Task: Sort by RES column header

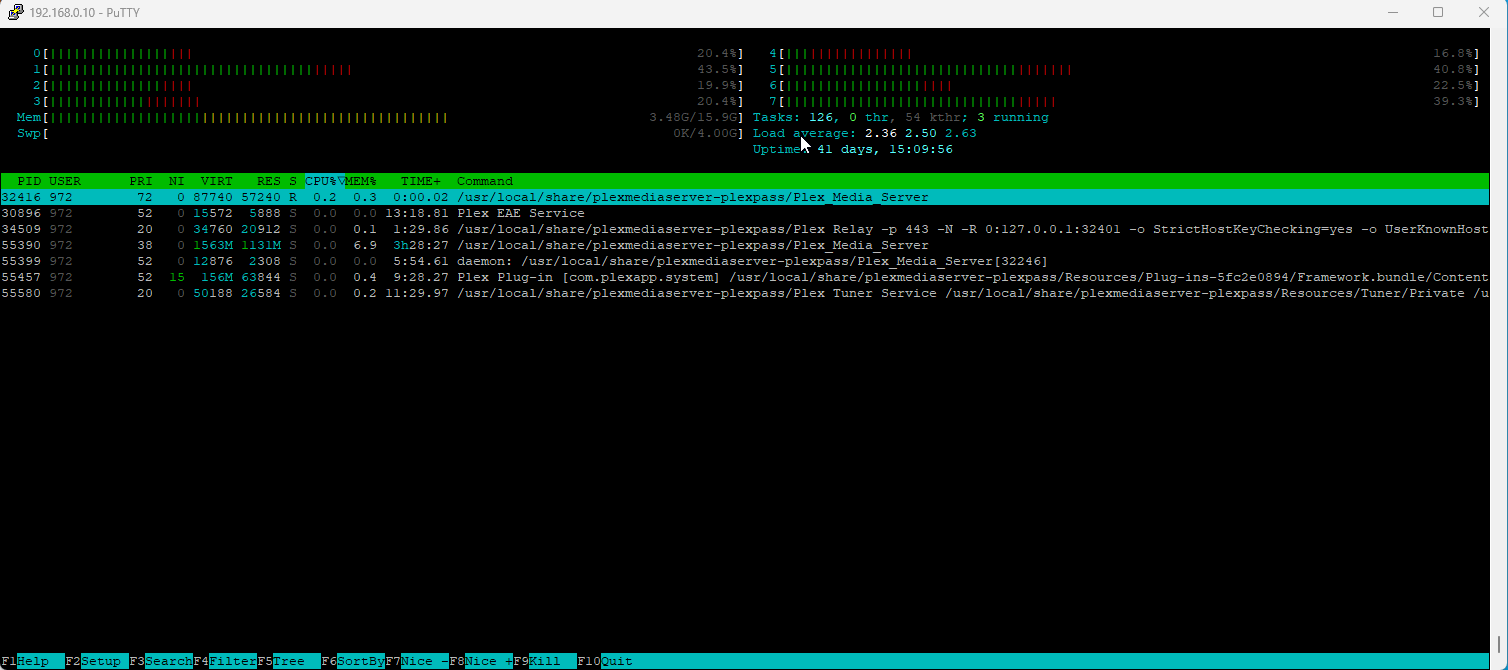Action: point(269,181)
